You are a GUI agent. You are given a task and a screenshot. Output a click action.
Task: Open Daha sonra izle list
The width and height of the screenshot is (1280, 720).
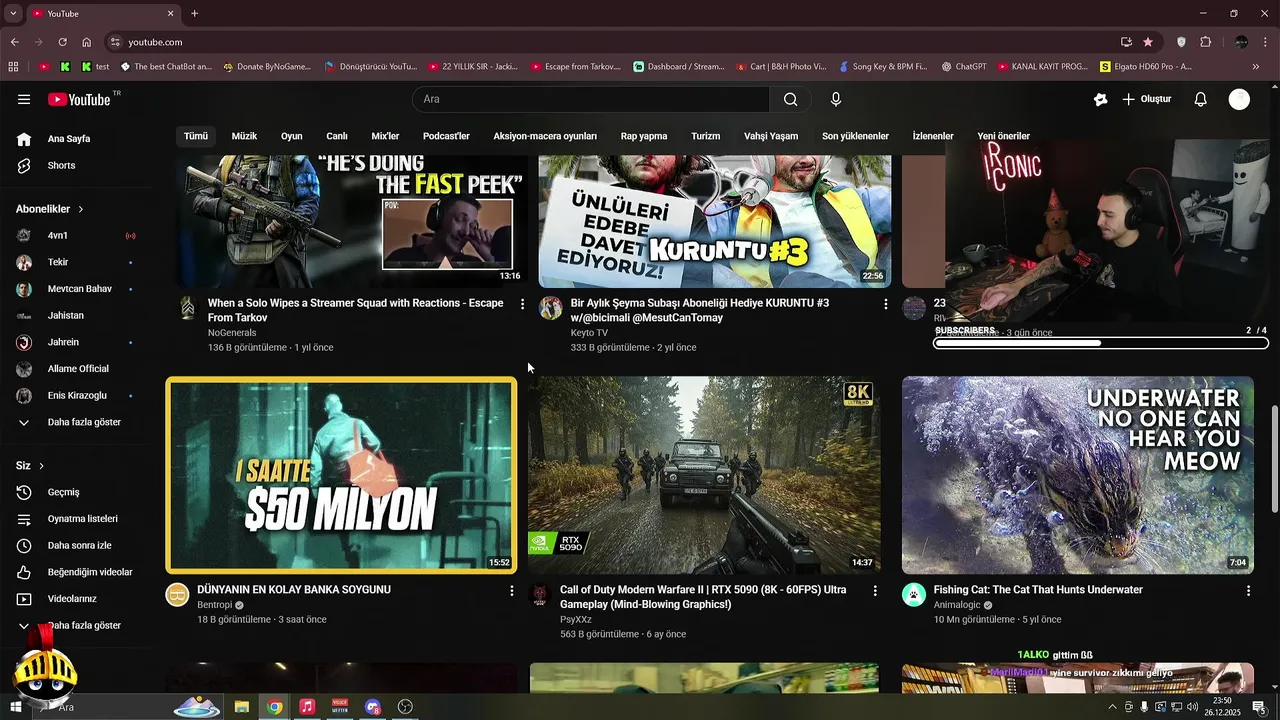(78, 545)
